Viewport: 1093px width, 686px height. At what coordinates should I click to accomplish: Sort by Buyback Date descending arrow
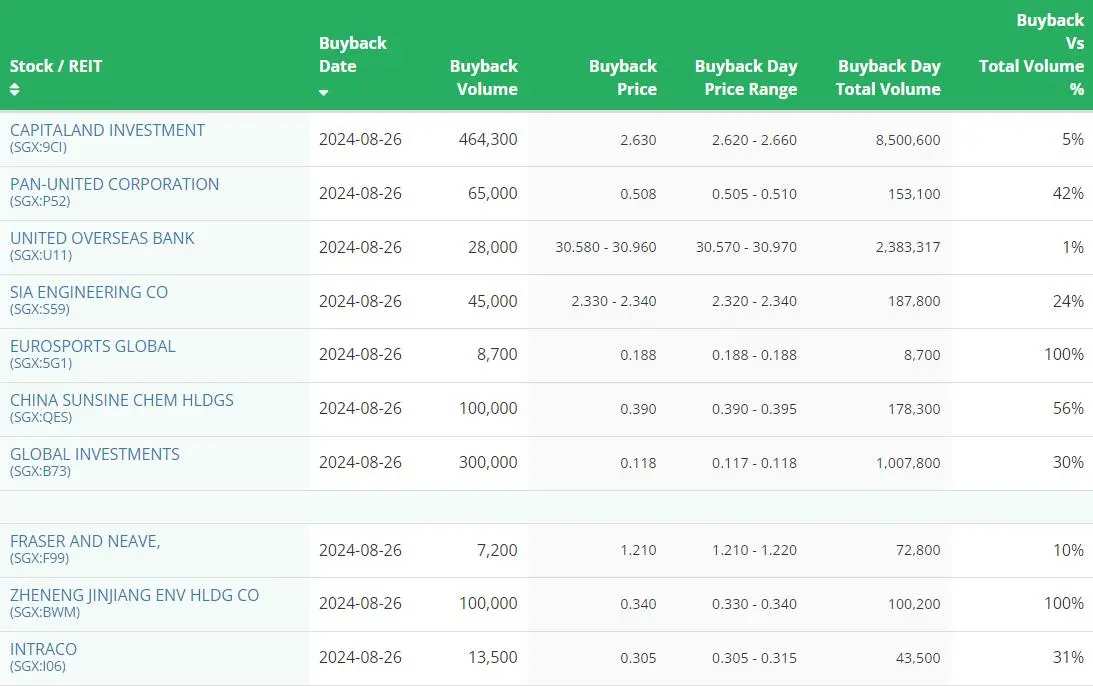coord(323,92)
